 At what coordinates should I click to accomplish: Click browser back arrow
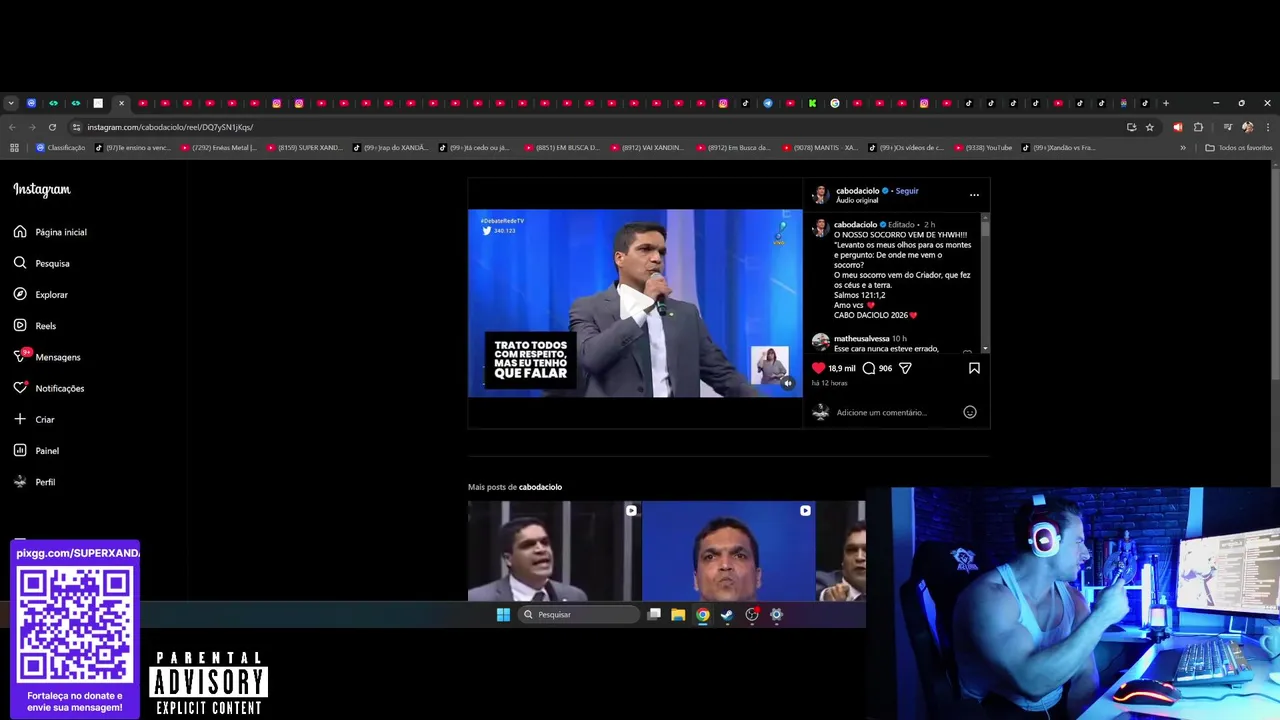coord(12,127)
